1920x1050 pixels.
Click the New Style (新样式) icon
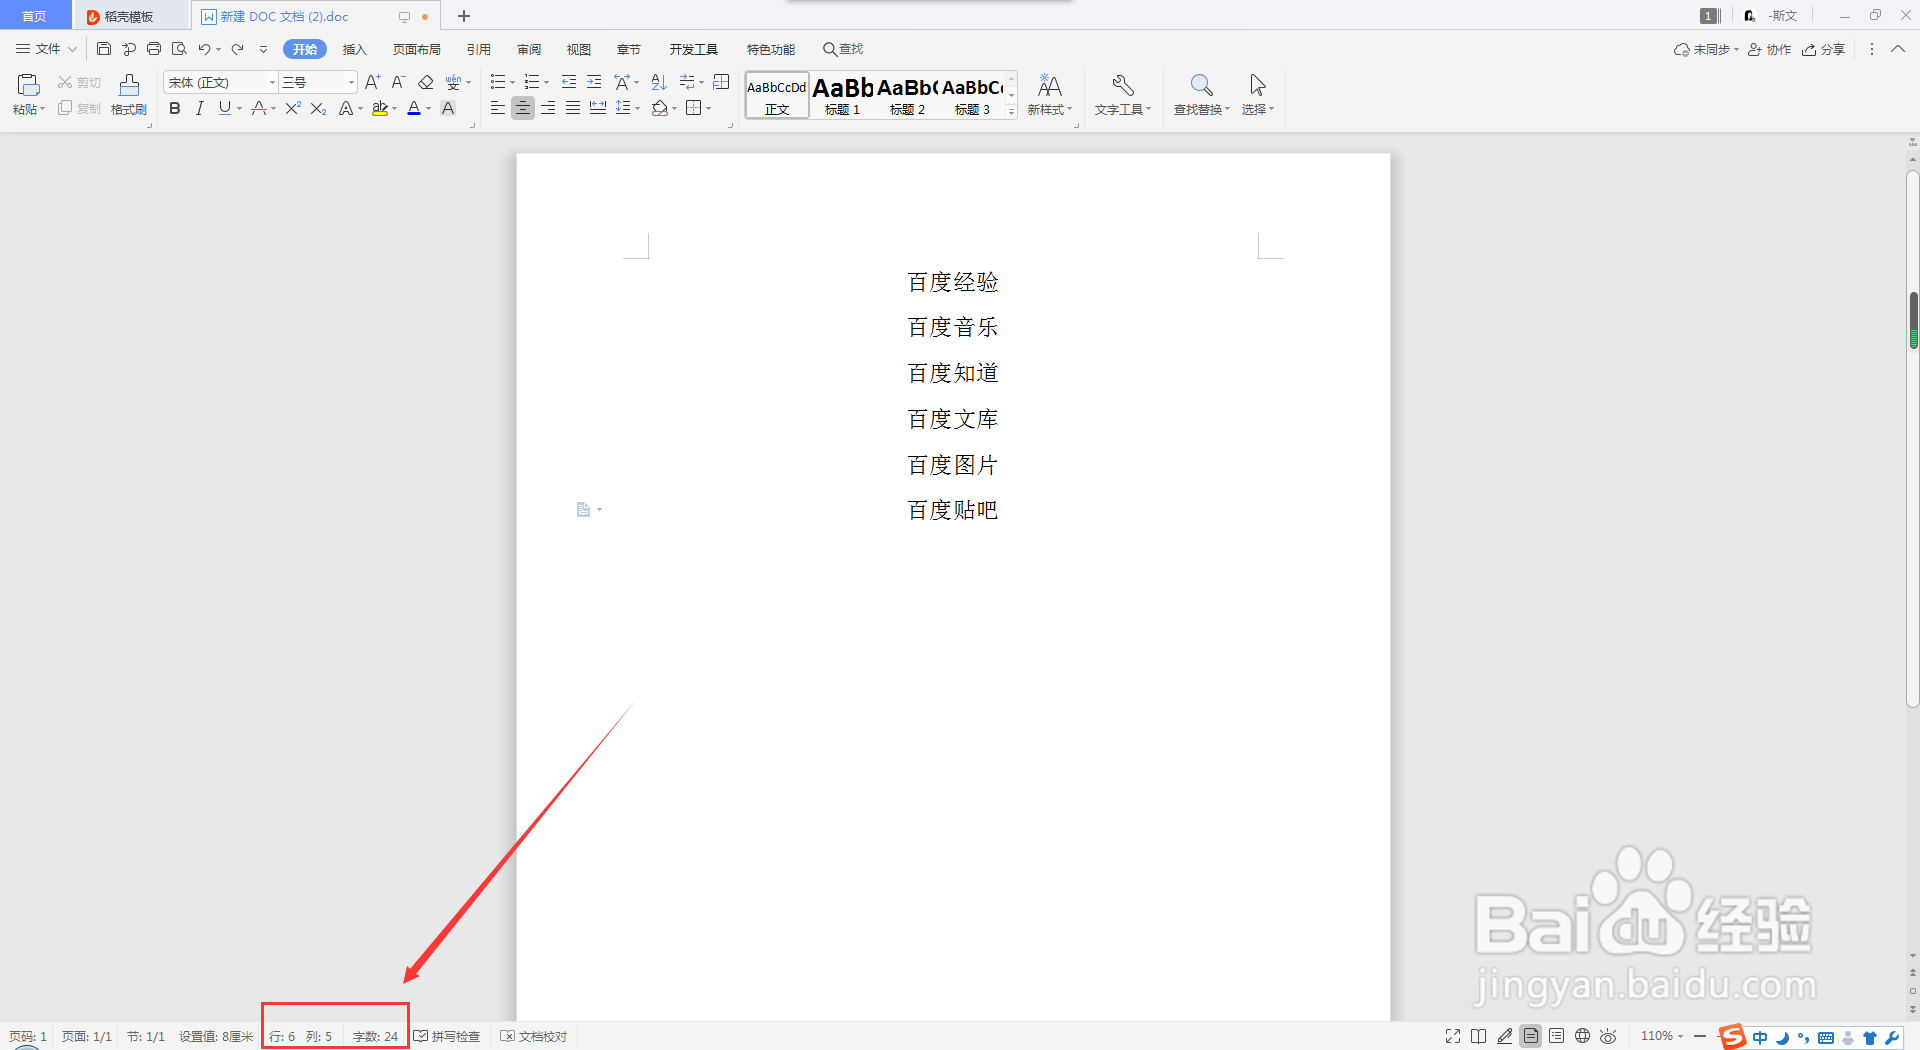(x=1049, y=86)
